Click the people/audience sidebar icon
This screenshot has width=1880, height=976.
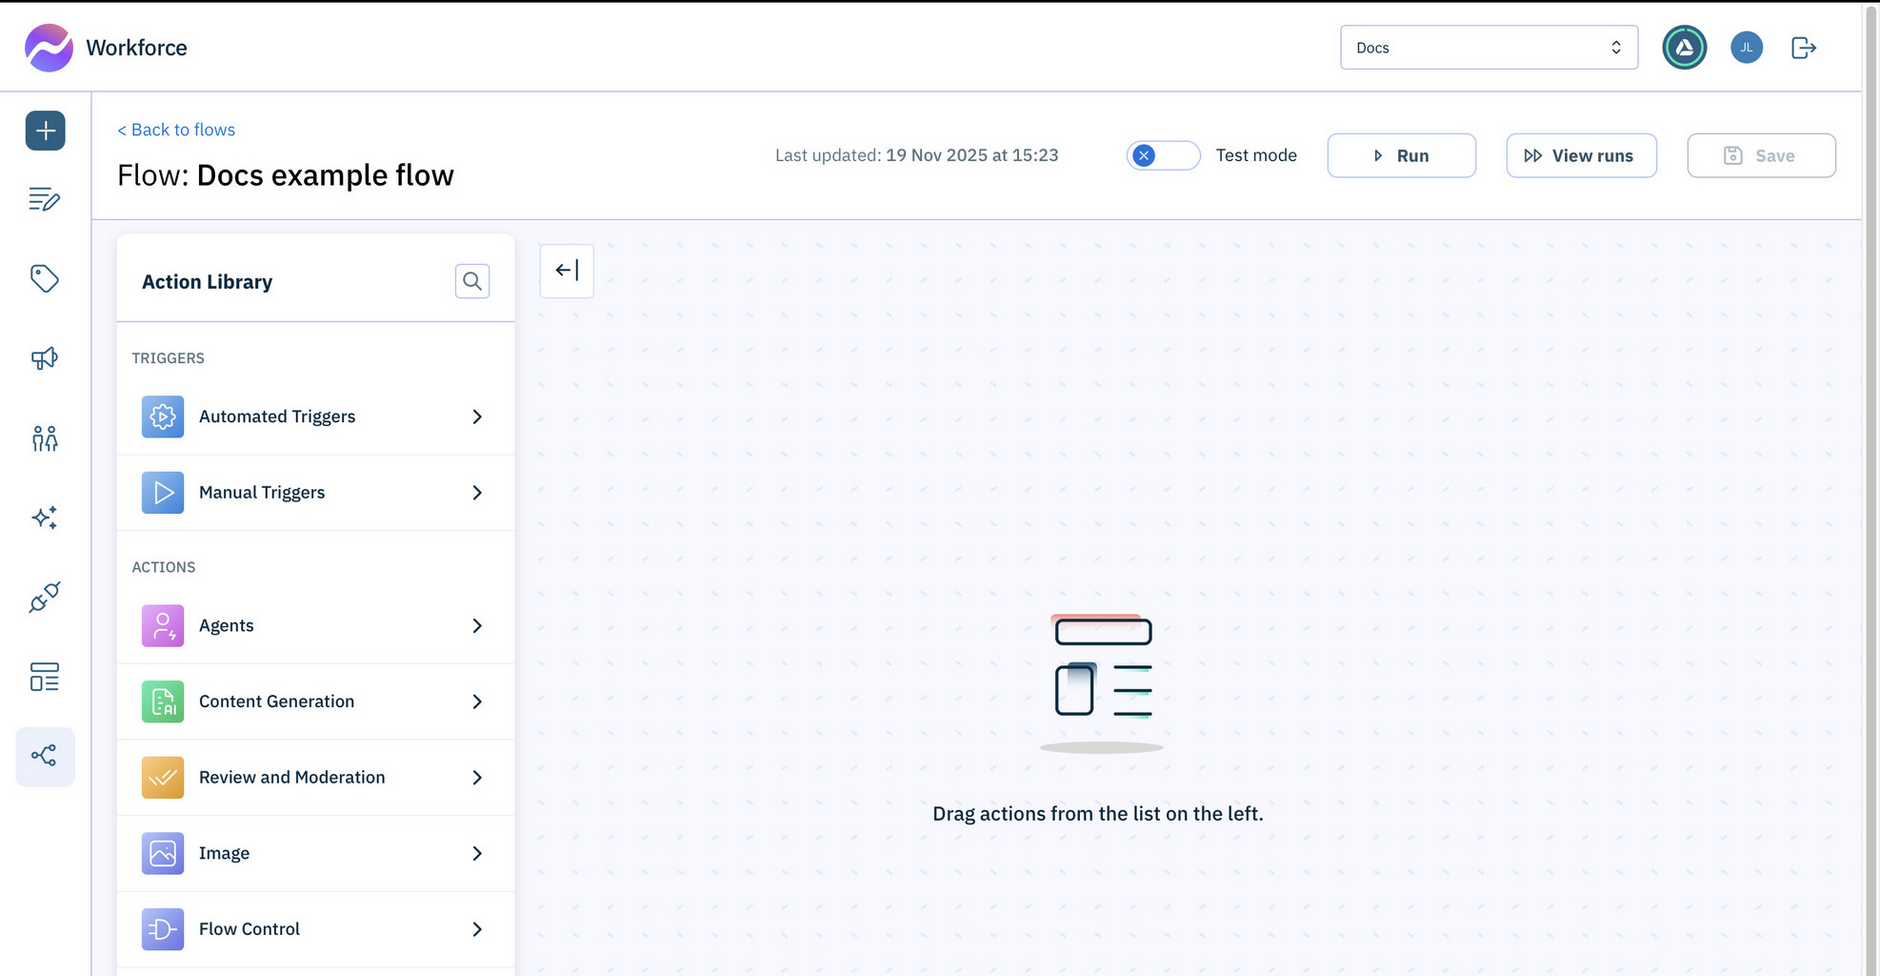pos(45,437)
